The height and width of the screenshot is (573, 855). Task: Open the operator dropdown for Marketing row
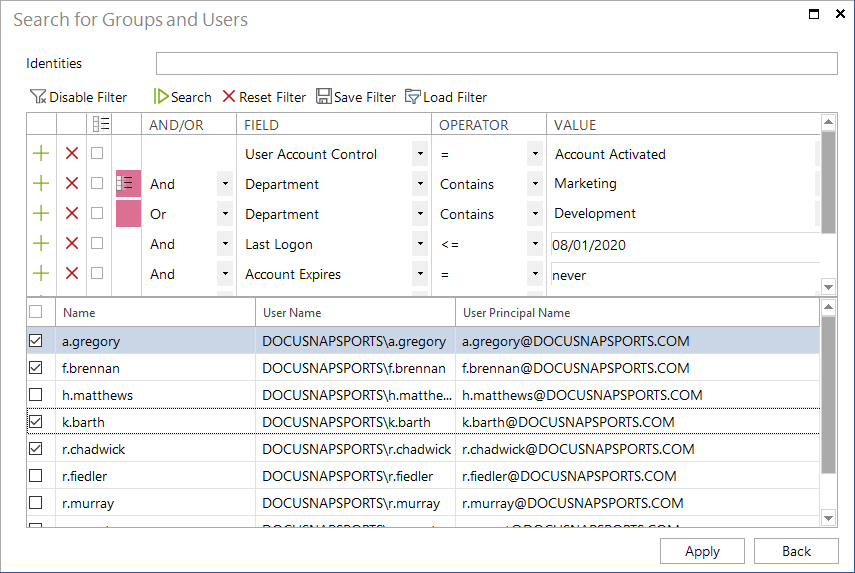click(535, 184)
